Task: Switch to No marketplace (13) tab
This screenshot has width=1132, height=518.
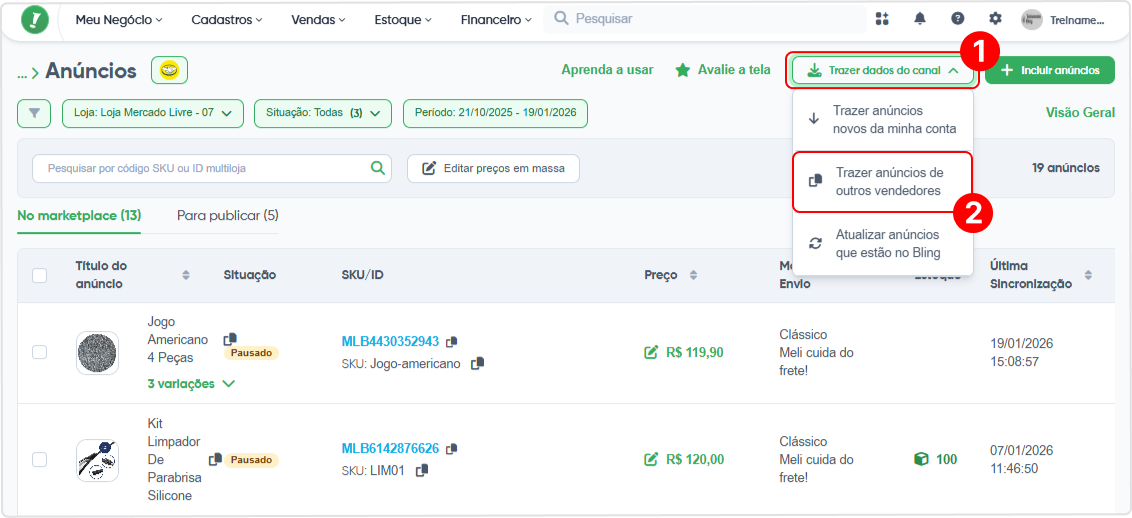Action: (79, 215)
